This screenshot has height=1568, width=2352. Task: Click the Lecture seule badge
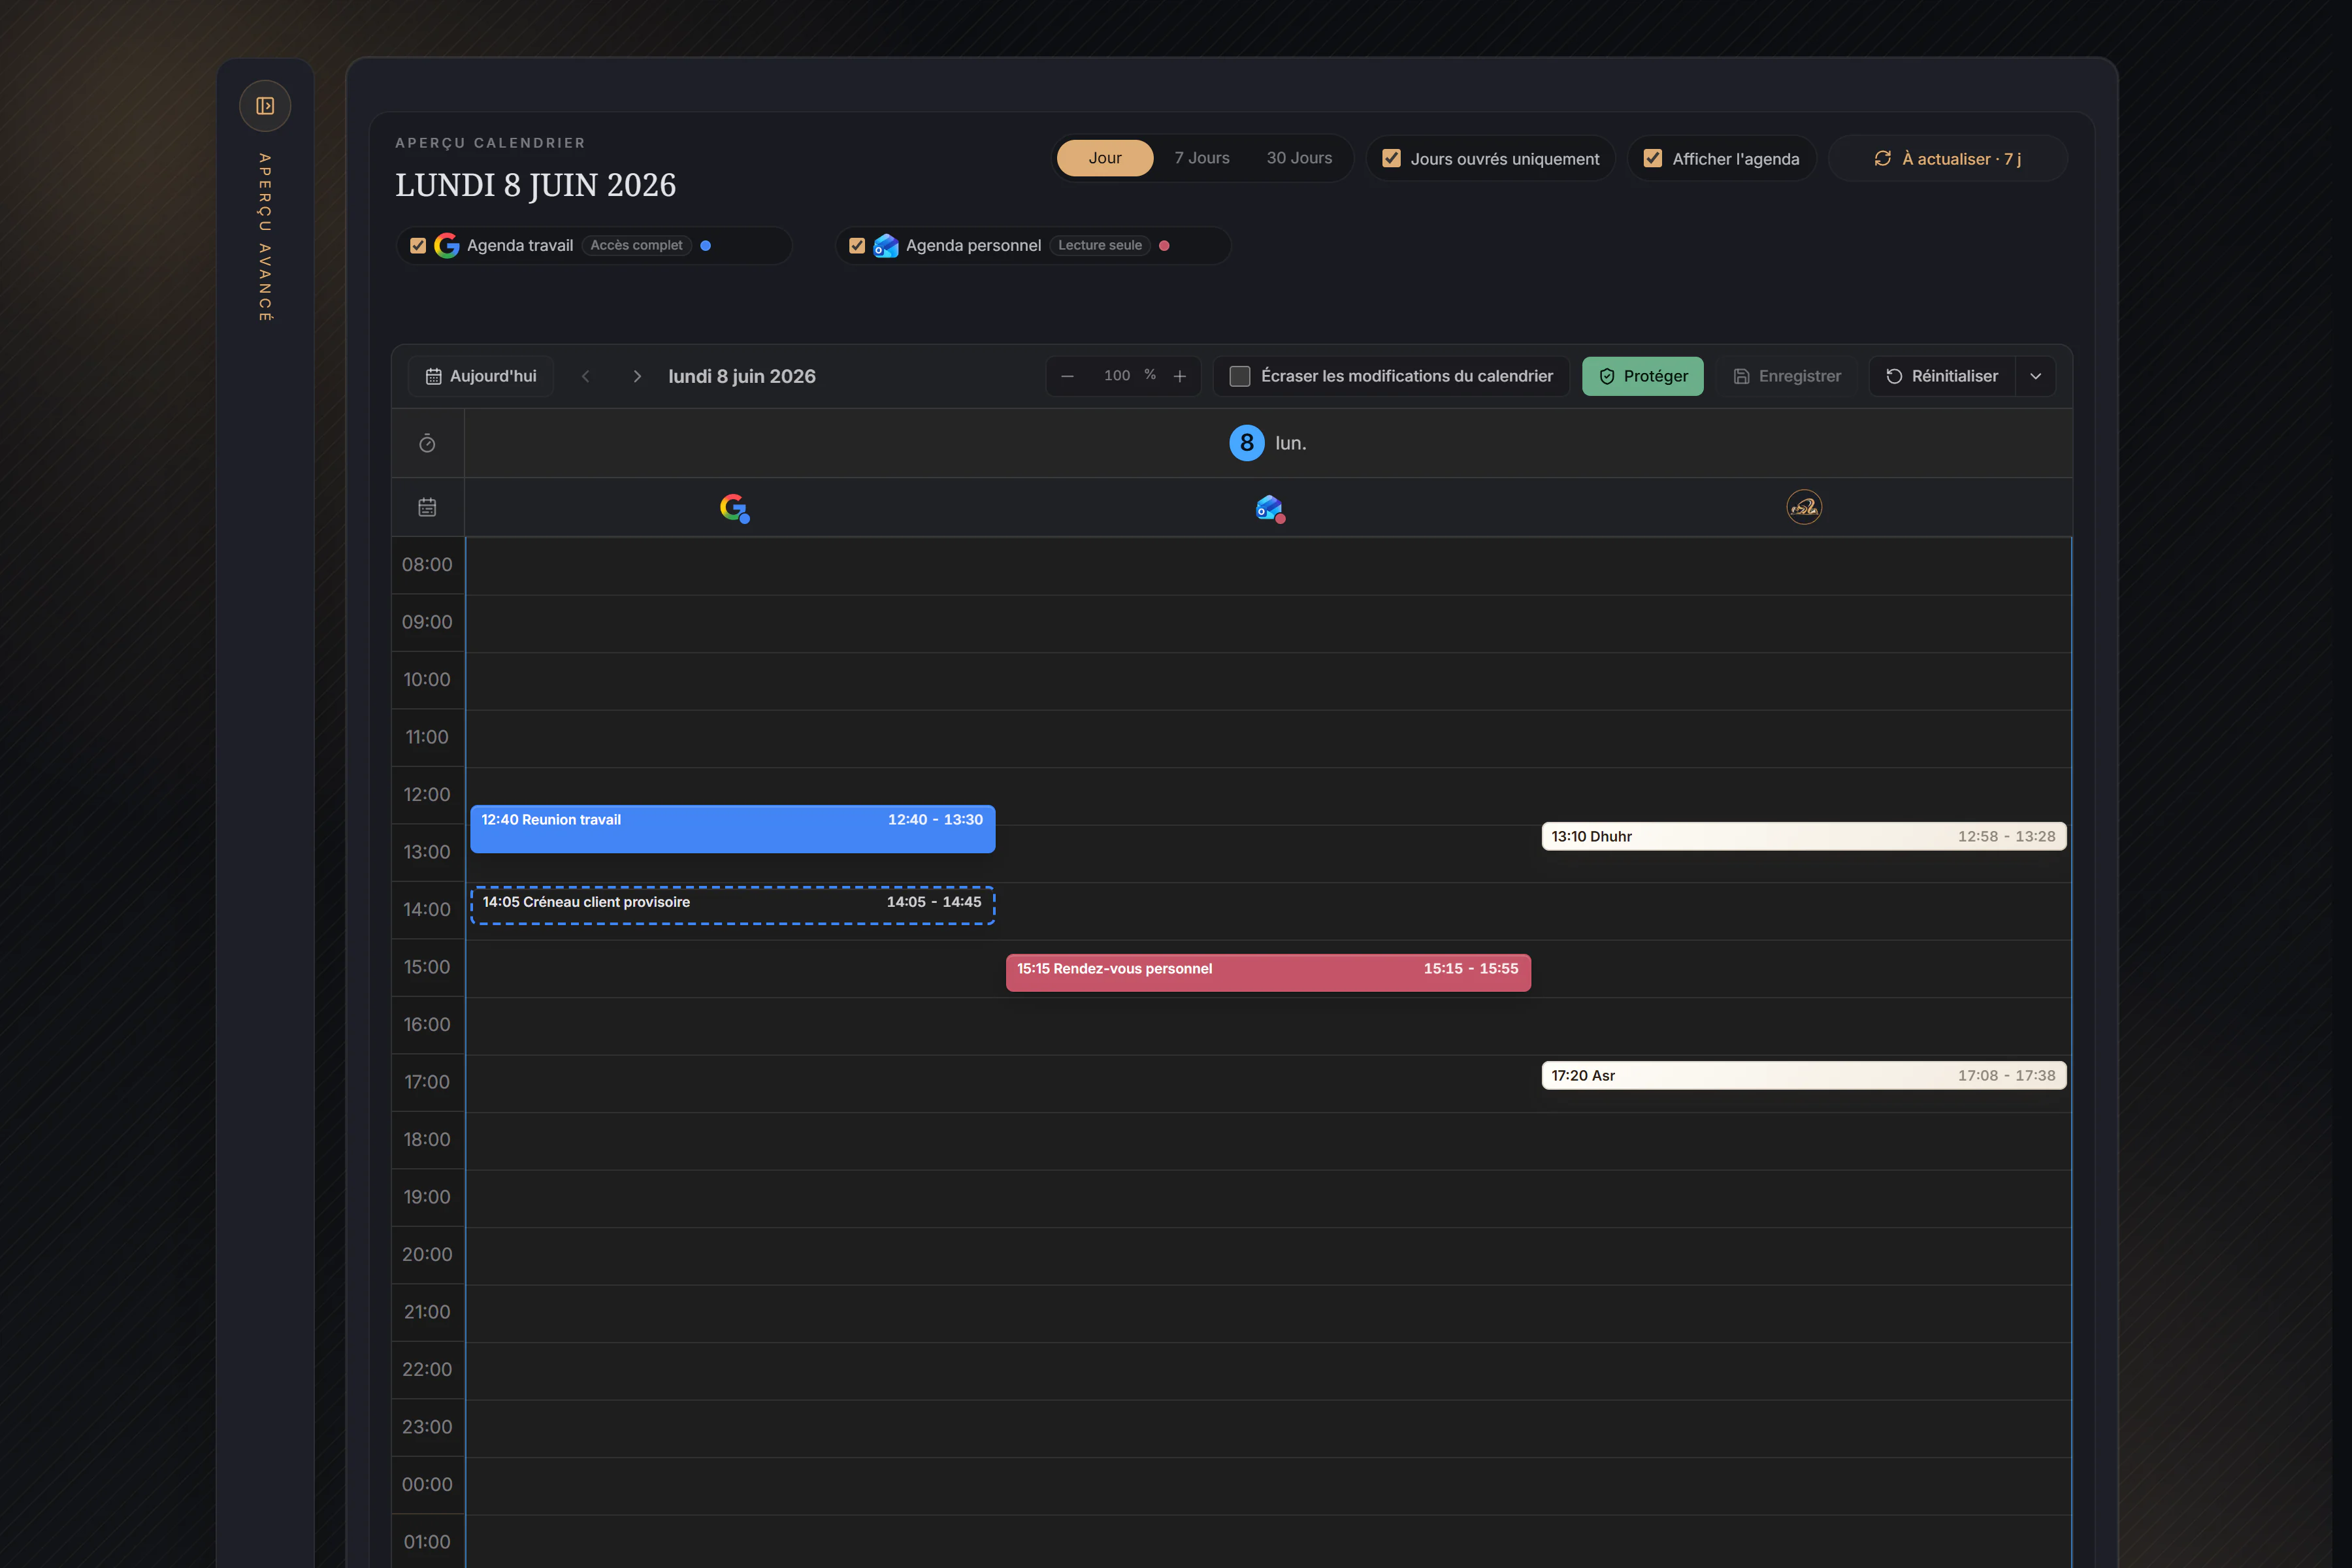coord(1100,245)
